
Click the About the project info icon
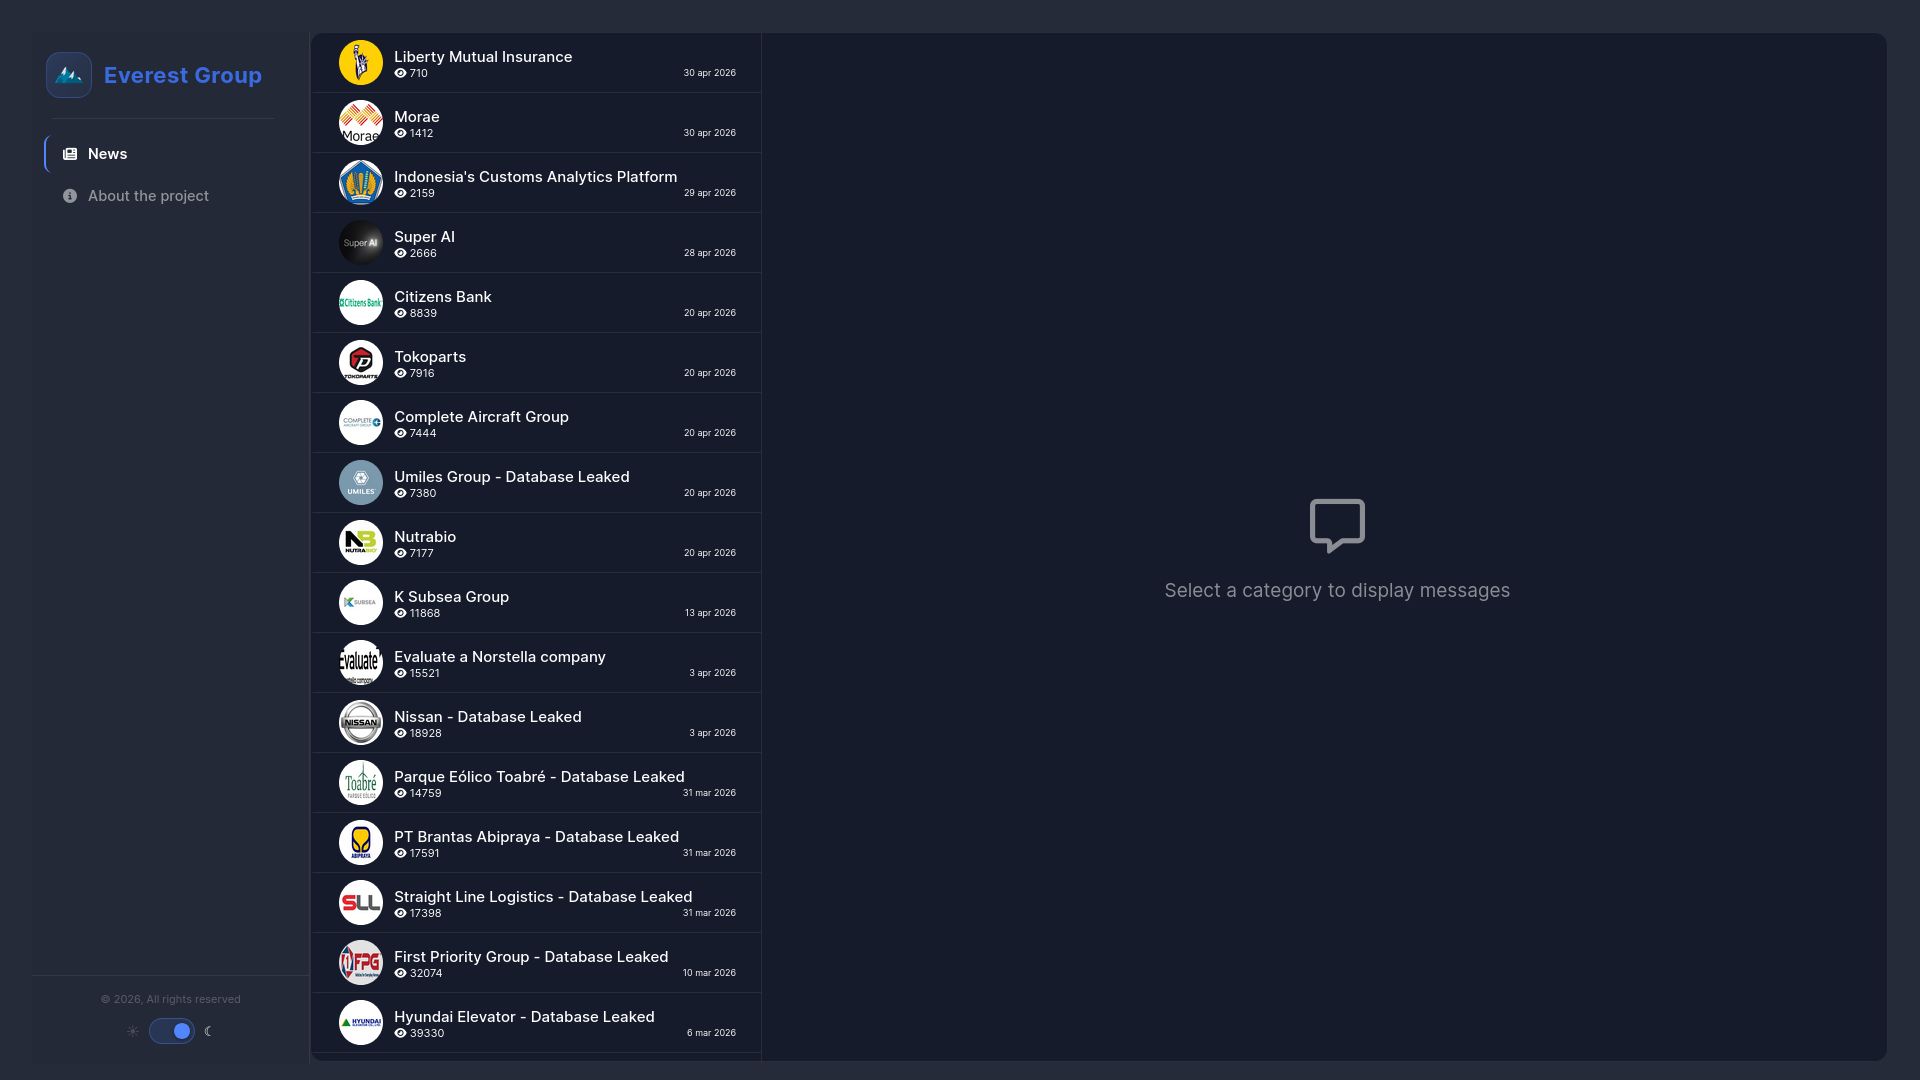pyautogui.click(x=70, y=196)
